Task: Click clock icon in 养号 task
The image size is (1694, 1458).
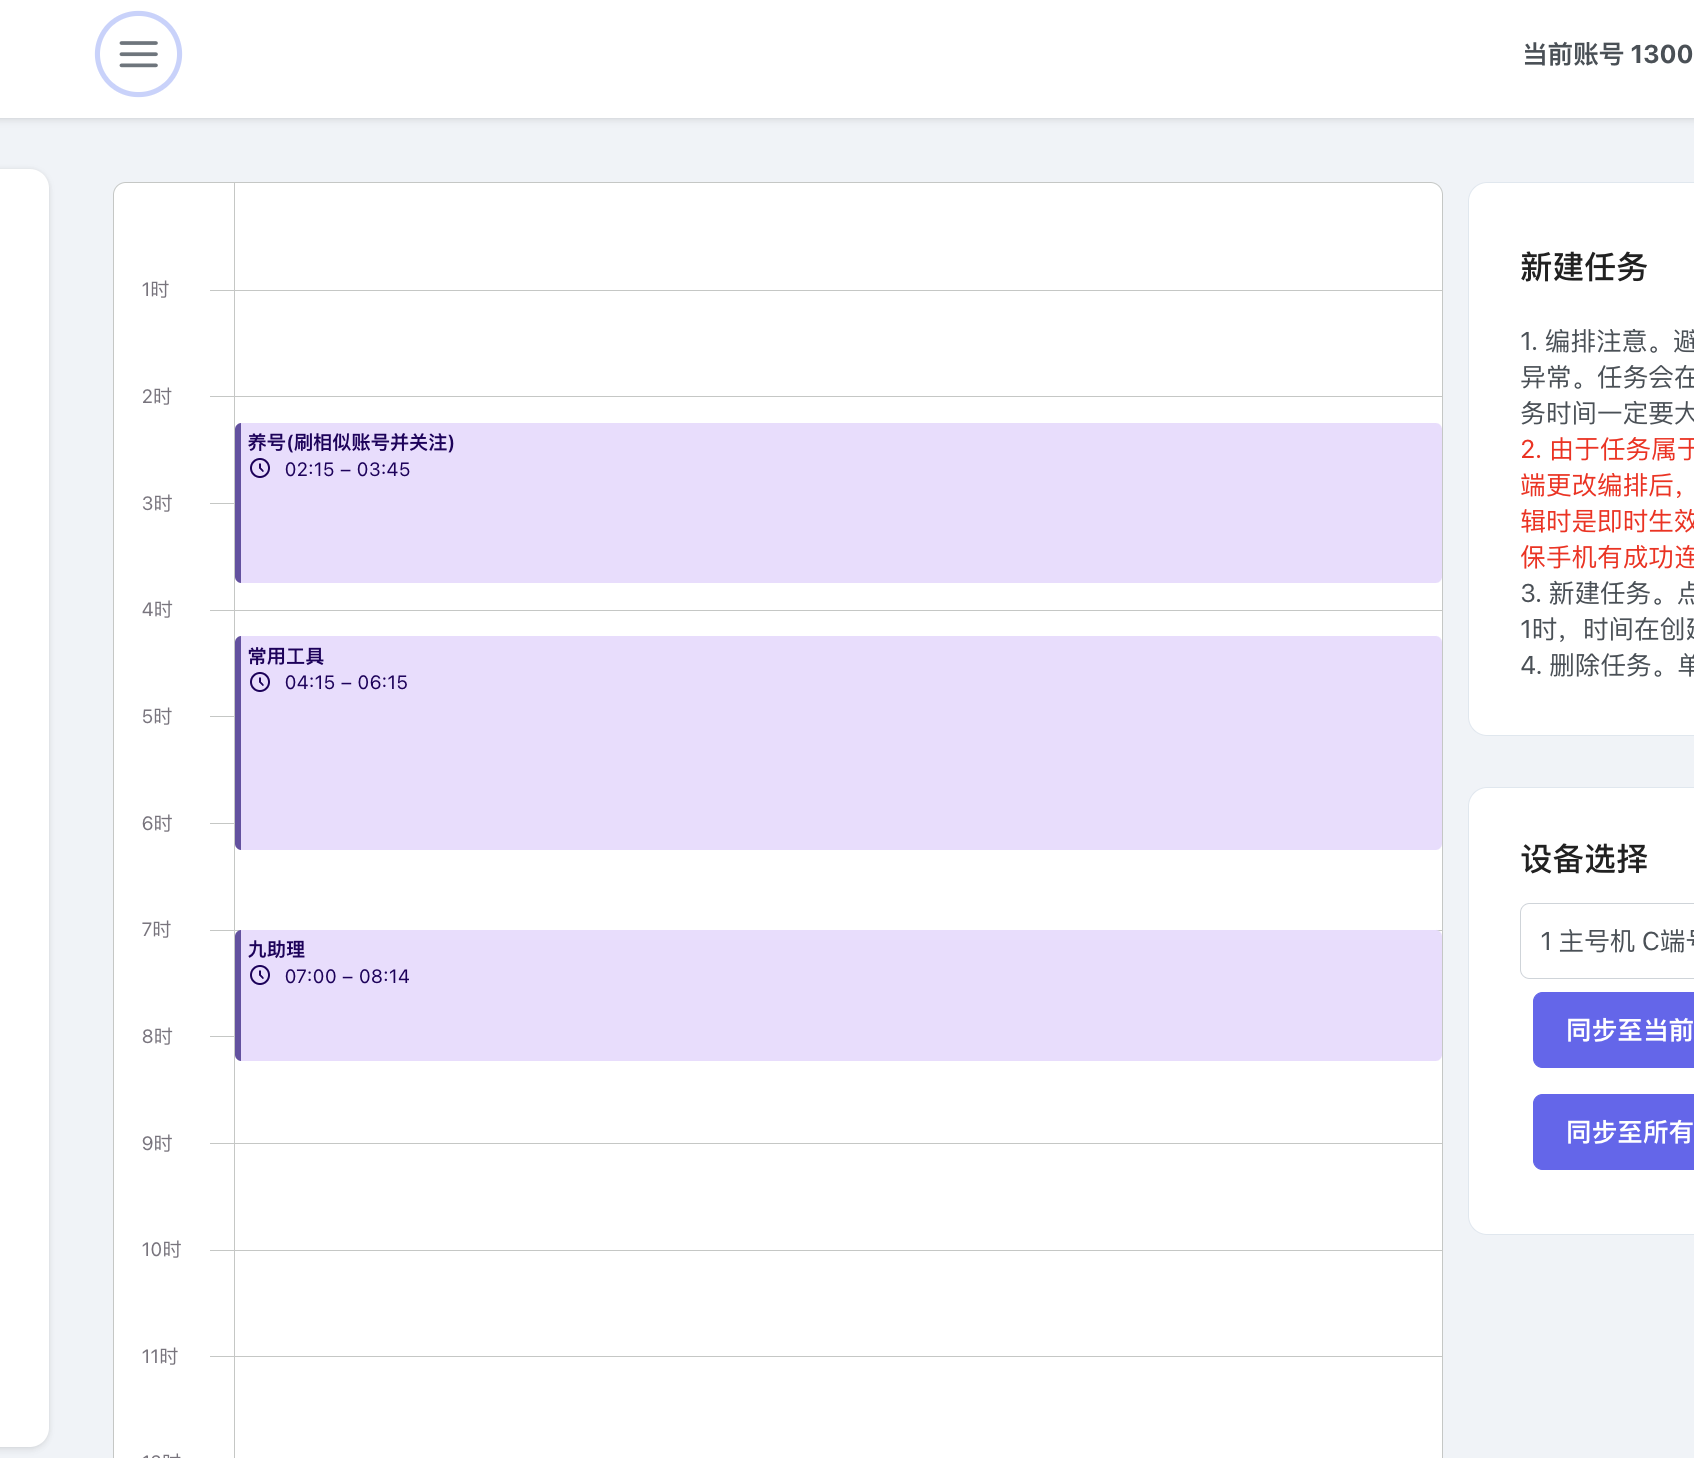Action: 260,469
